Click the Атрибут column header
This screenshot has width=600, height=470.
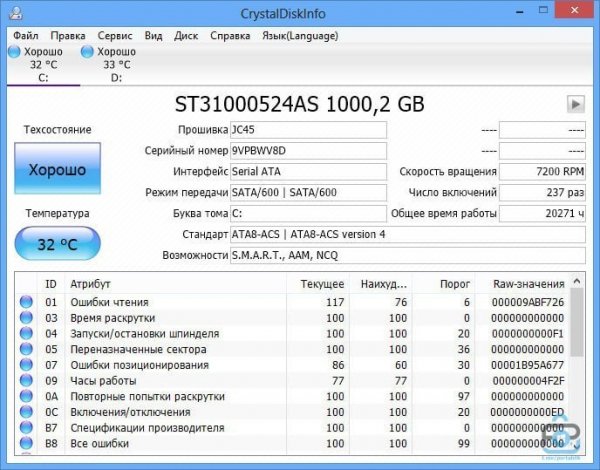(x=176, y=284)
